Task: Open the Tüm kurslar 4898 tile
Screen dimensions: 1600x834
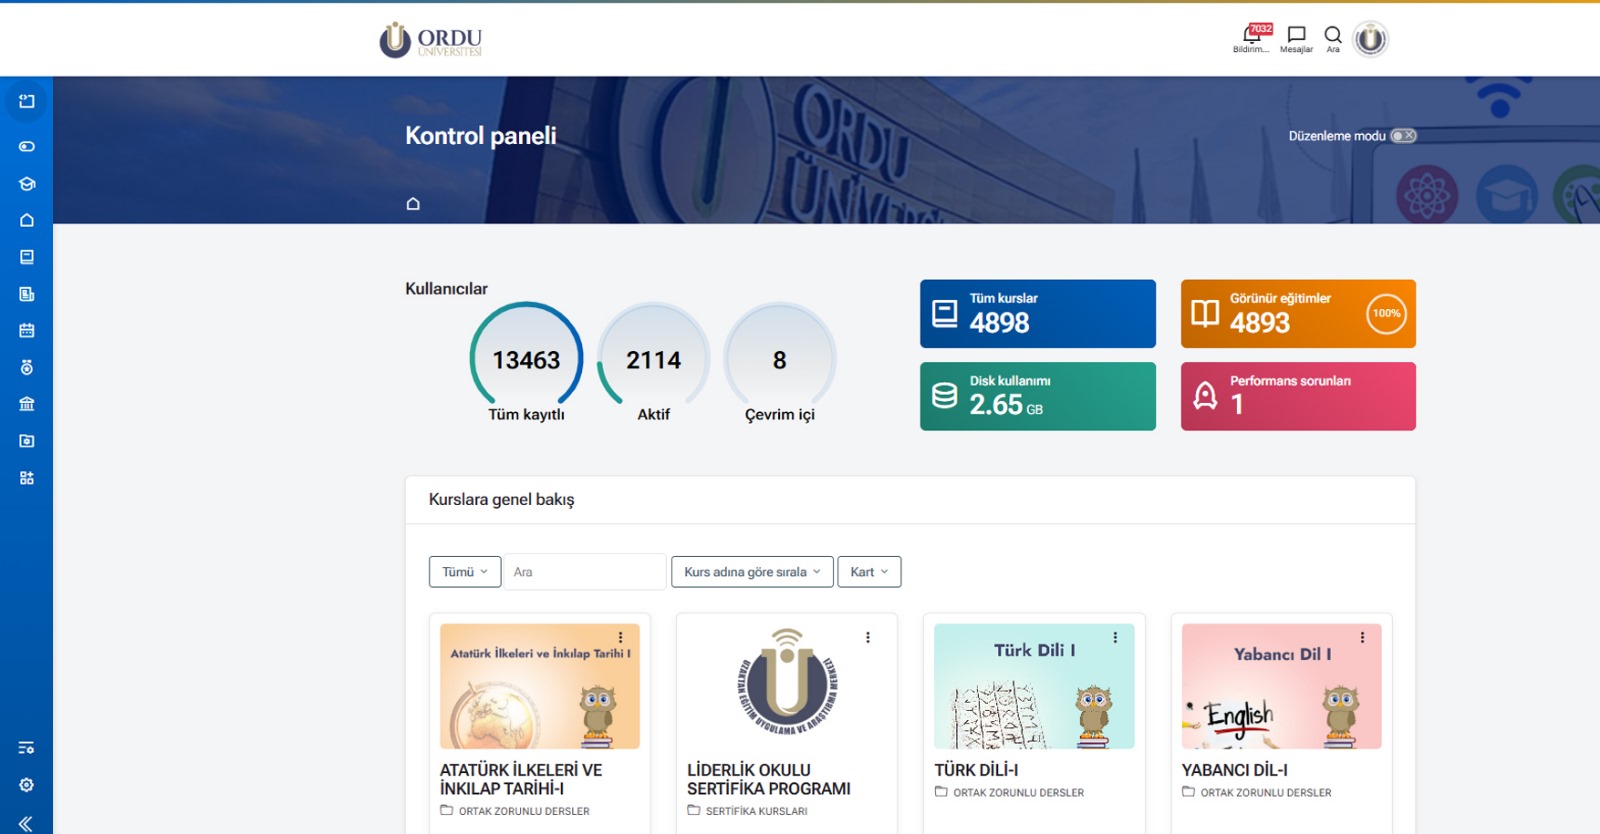Action: point(1037,314)
